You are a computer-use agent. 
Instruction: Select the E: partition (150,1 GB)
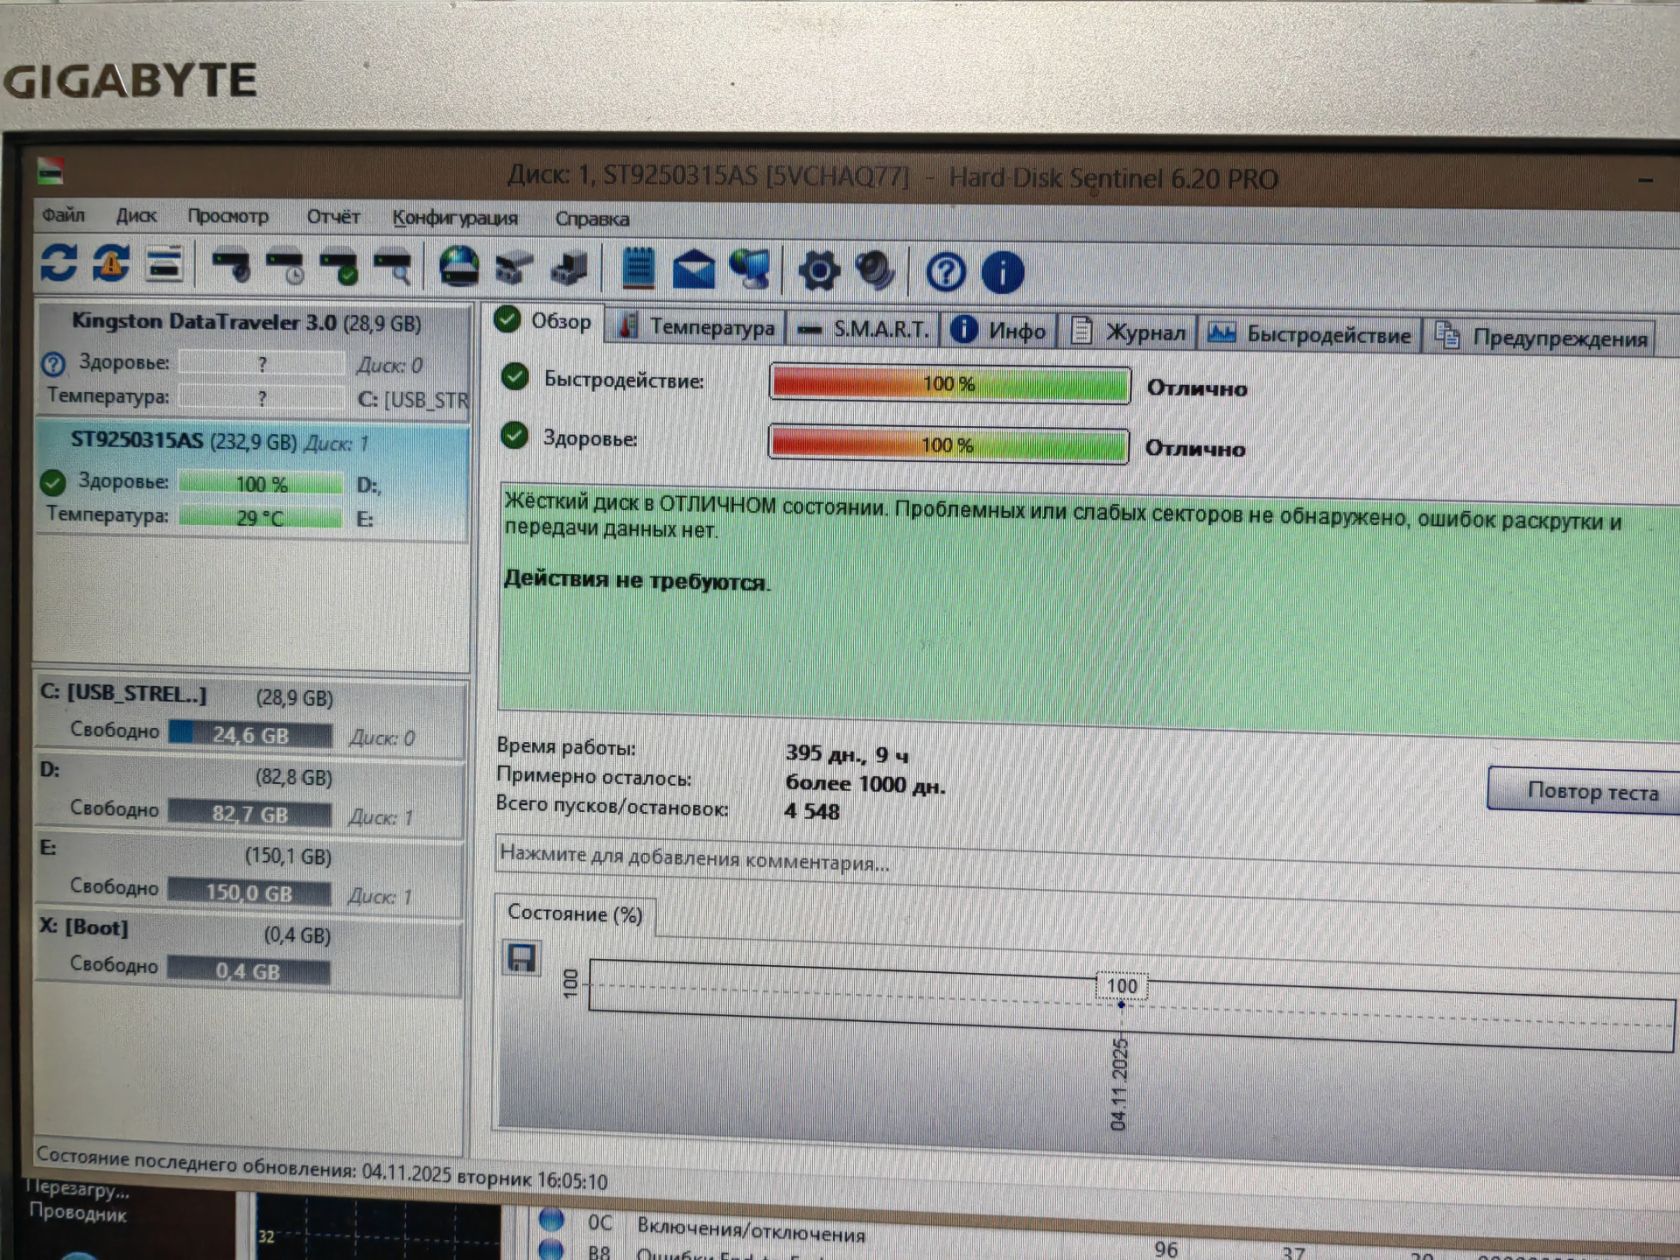coord(250,875)
